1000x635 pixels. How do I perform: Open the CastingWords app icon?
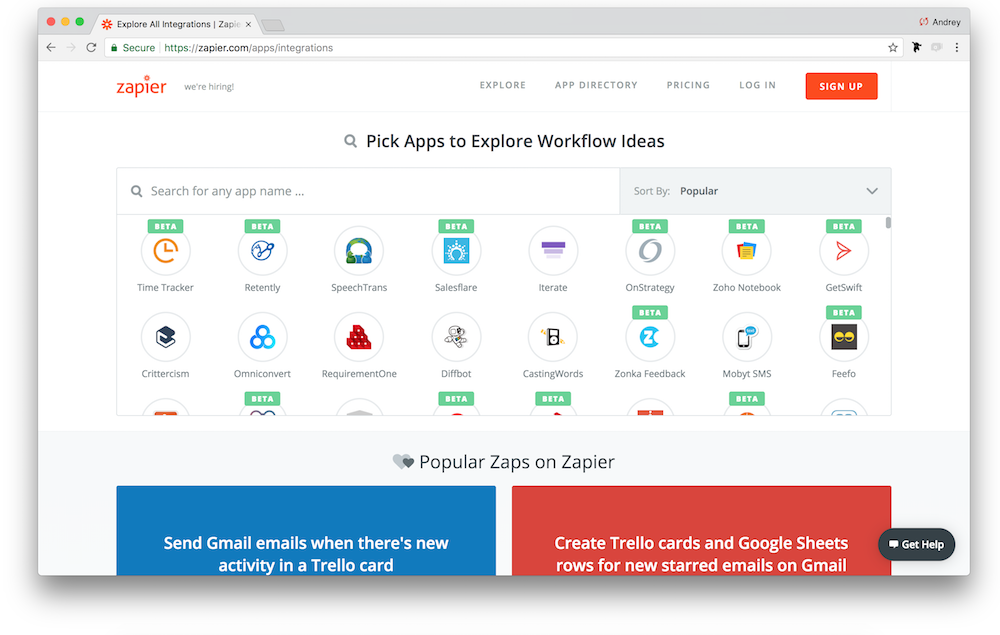[553, 337]
